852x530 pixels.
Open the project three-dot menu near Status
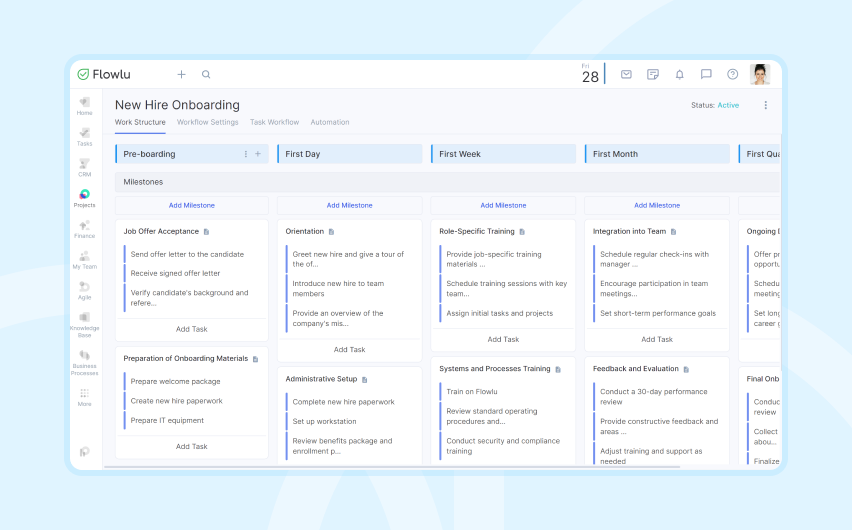pyautogui.click(x=766, y=105)
